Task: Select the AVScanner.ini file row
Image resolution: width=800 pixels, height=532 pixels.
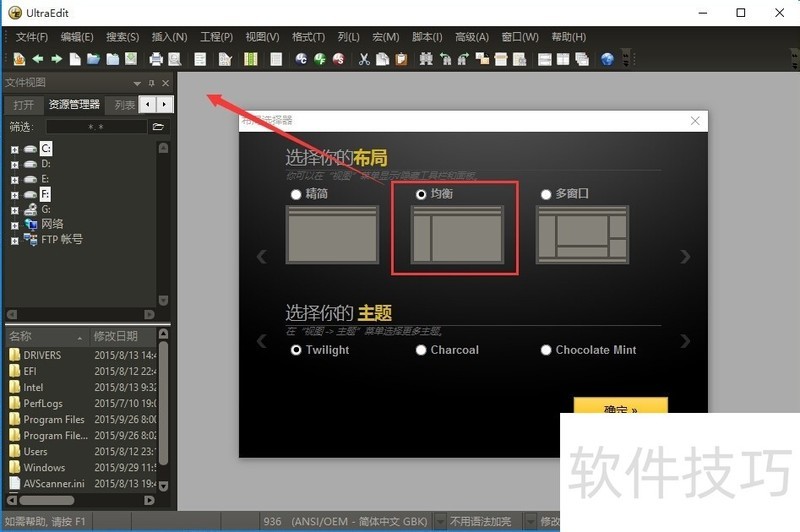Action: [82, 483]
